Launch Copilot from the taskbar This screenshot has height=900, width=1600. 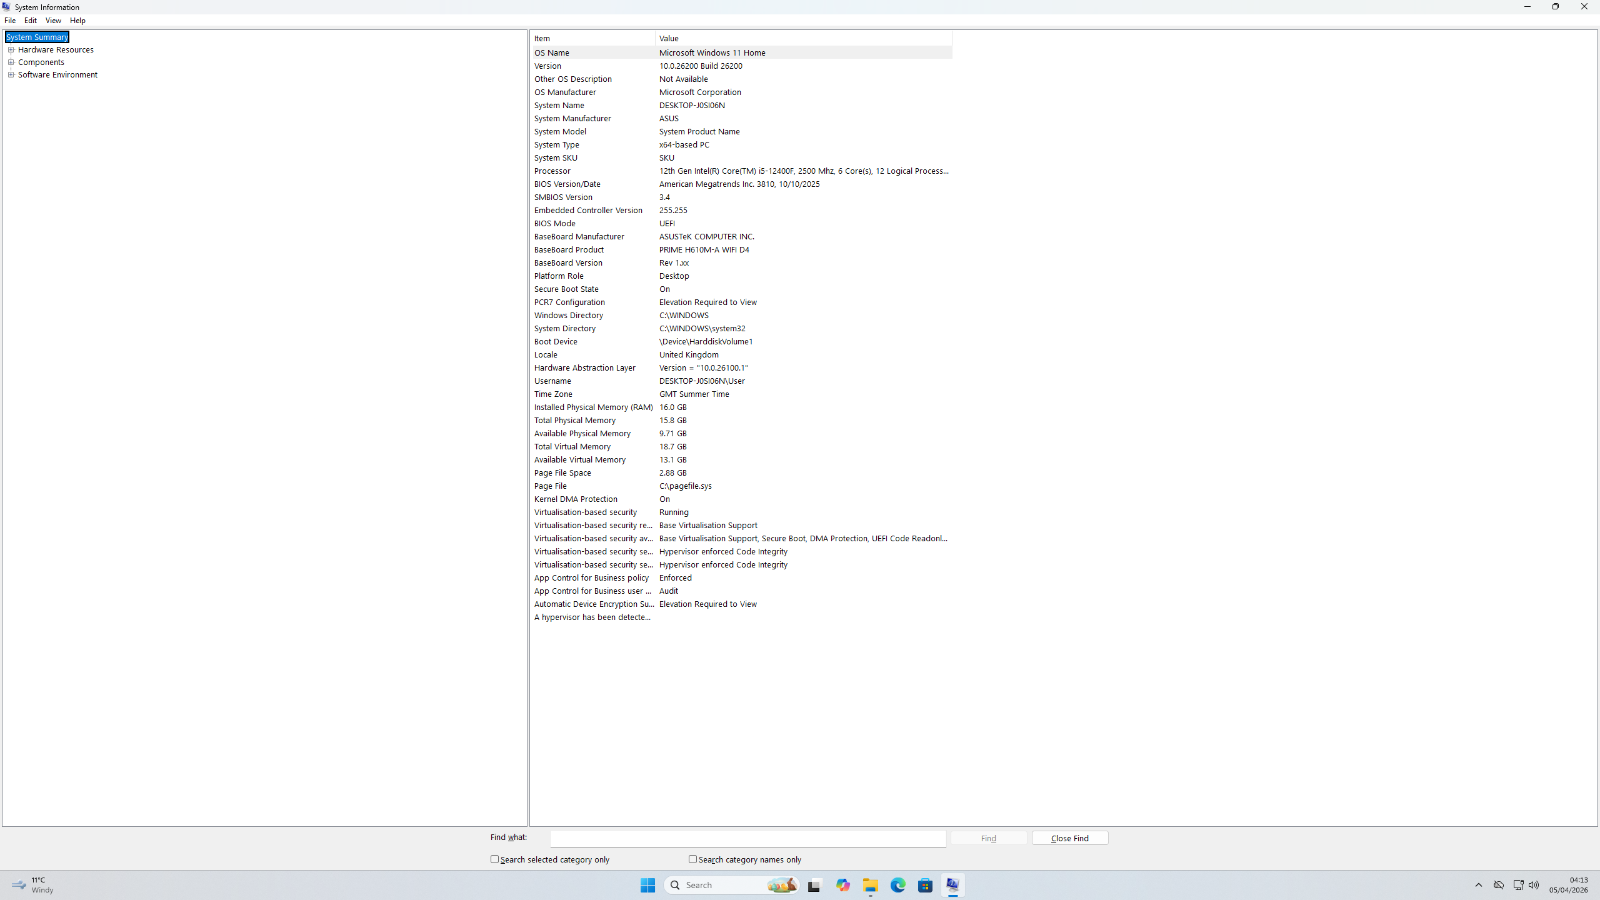coord(843,885)
